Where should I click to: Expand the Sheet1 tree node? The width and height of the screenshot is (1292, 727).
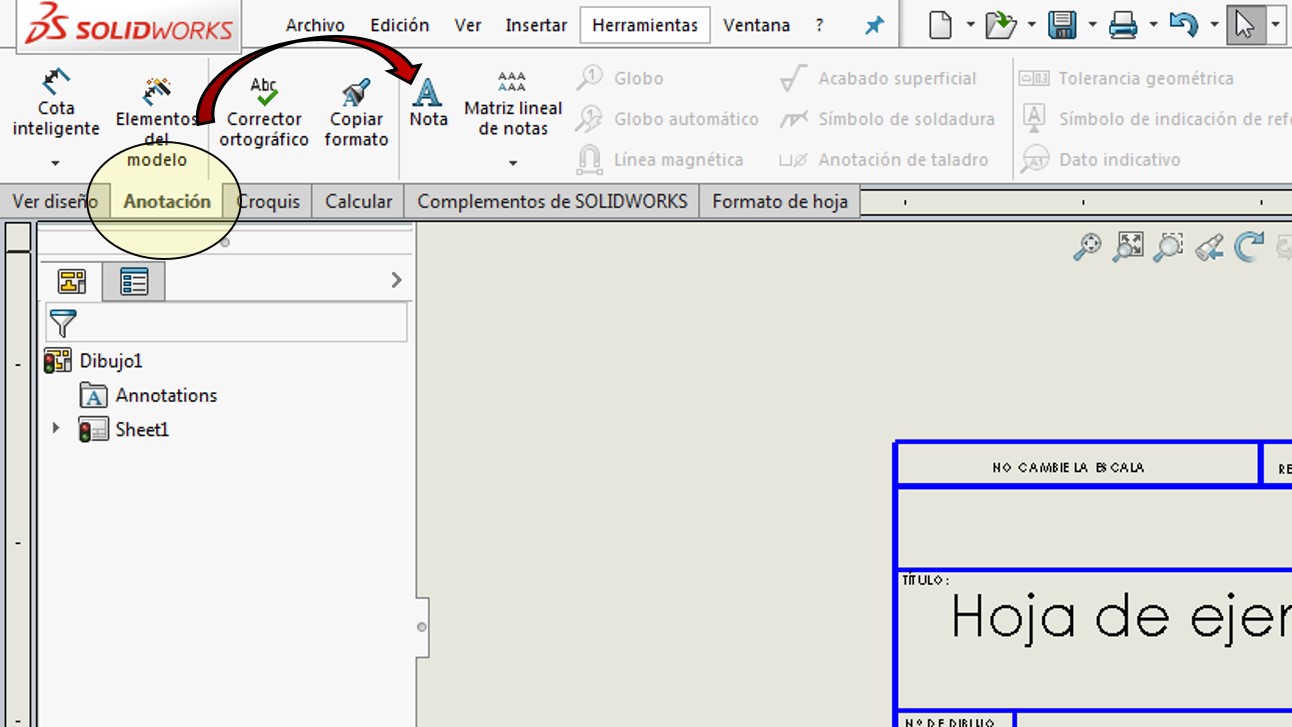pos(56,429)
